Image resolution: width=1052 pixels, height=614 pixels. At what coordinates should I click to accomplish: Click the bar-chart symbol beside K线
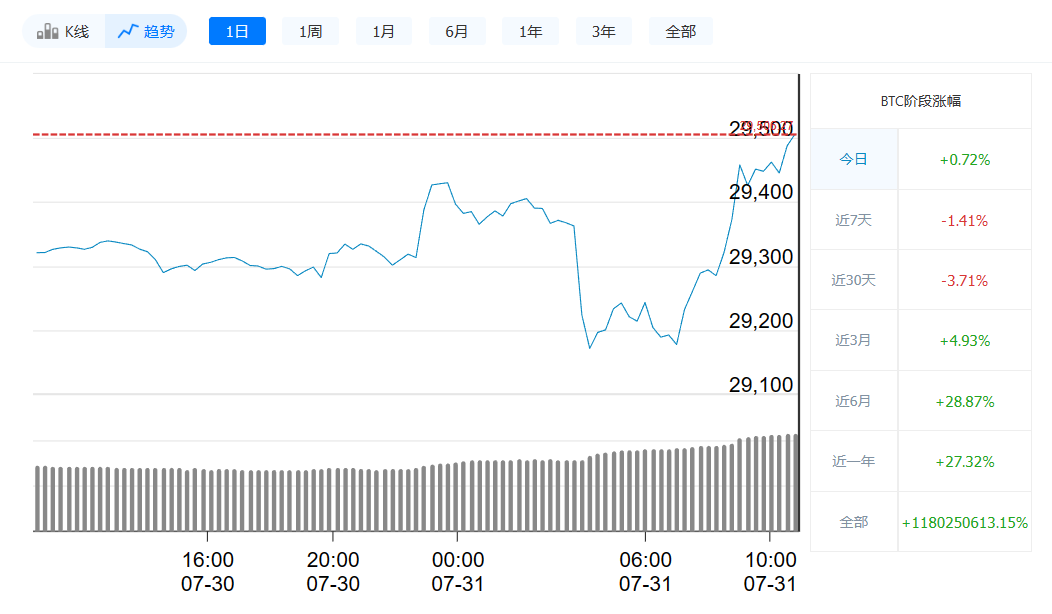[x=45, y=31]
